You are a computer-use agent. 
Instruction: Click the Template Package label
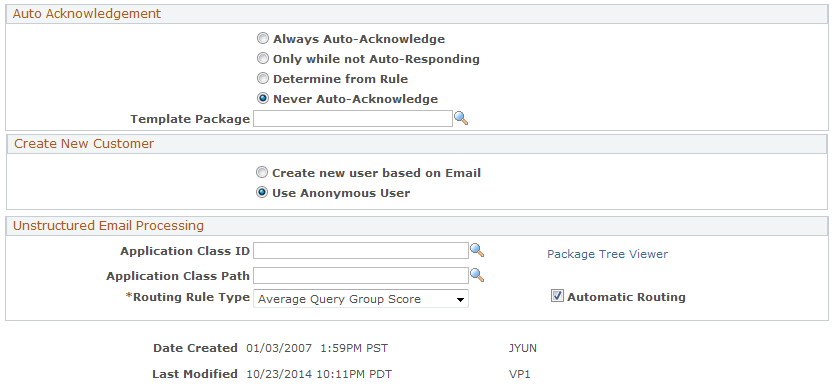coord(190,119)
